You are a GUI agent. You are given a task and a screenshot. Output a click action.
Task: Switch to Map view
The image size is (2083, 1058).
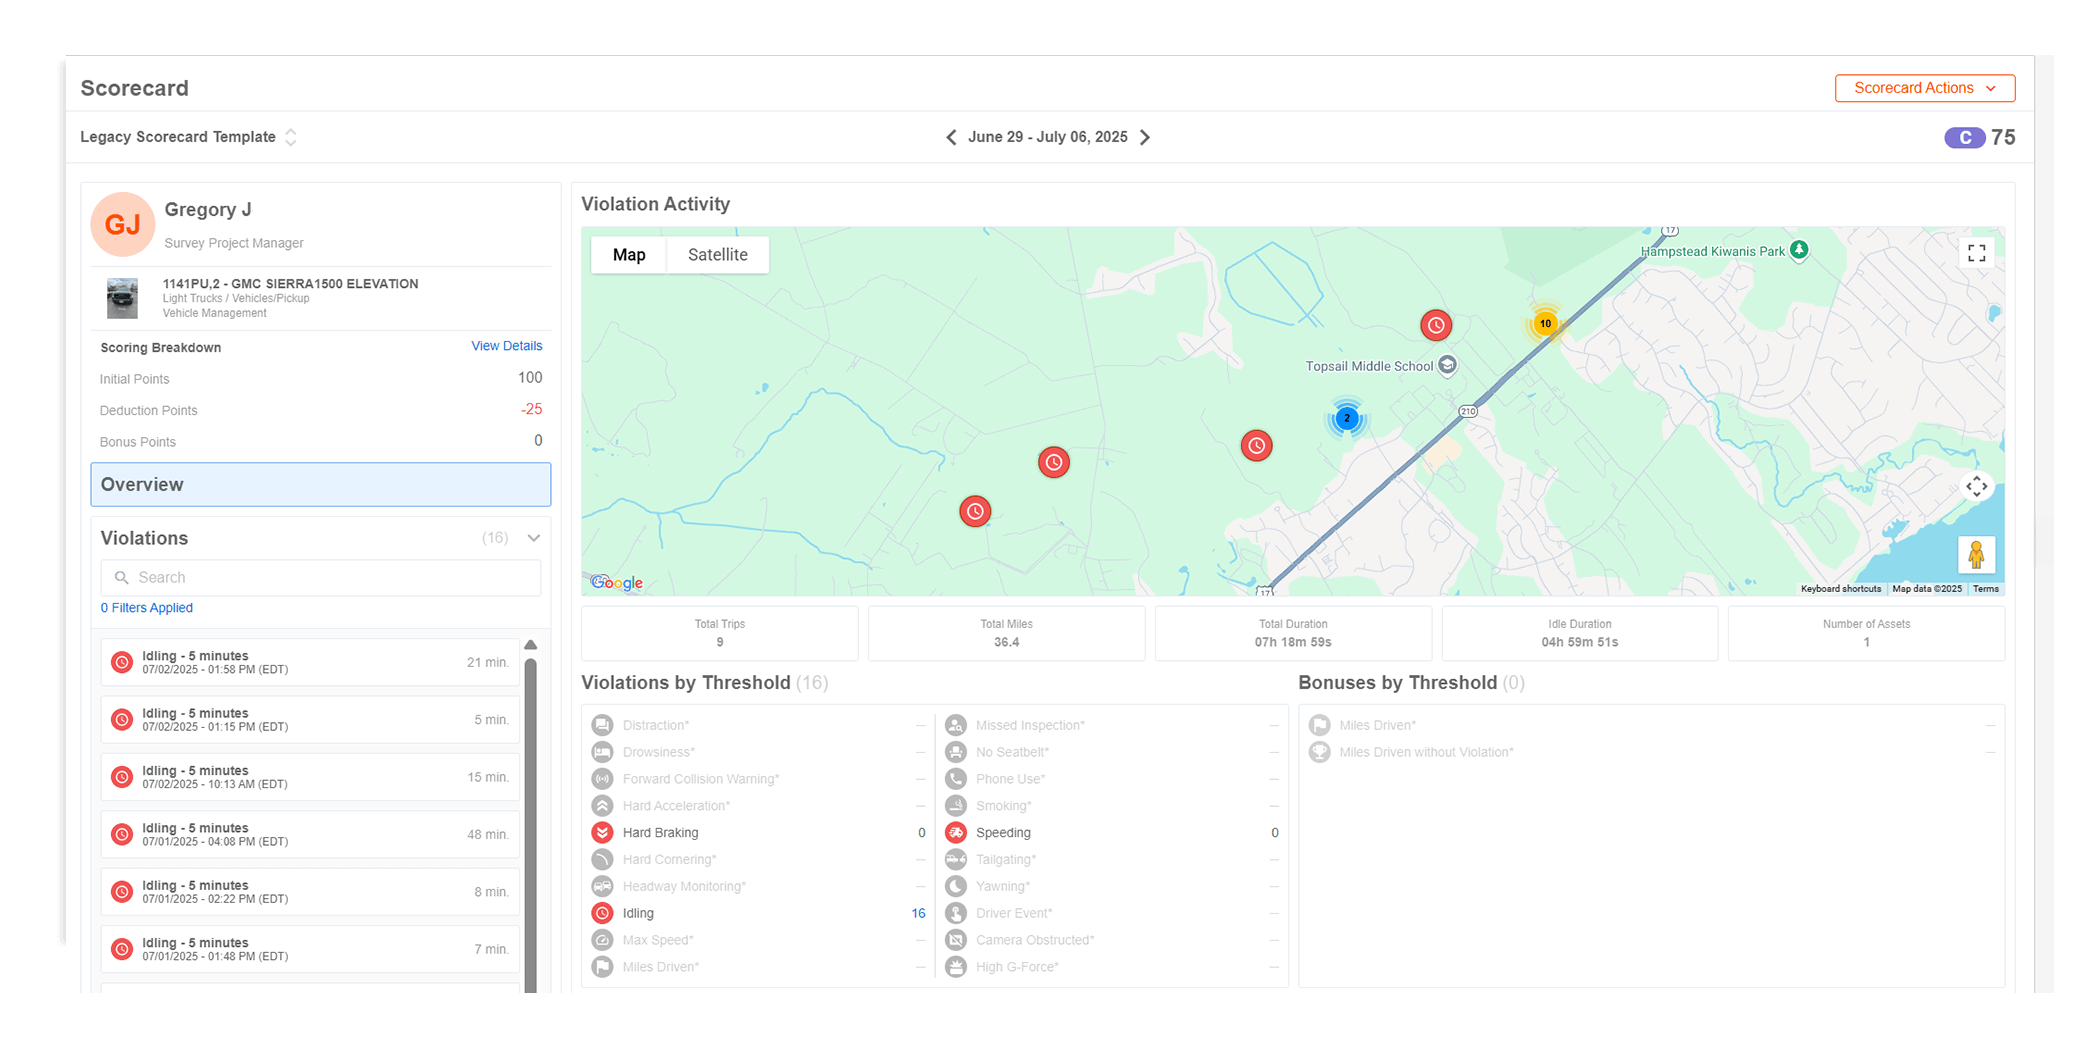point(629,255)
